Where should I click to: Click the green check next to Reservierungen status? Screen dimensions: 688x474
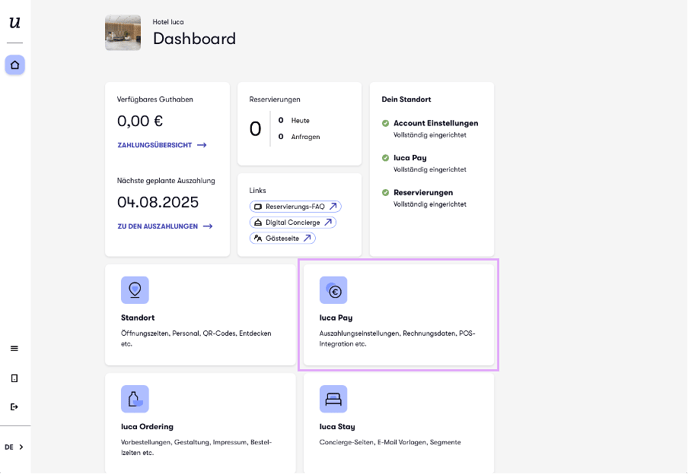tap(385, 193)
